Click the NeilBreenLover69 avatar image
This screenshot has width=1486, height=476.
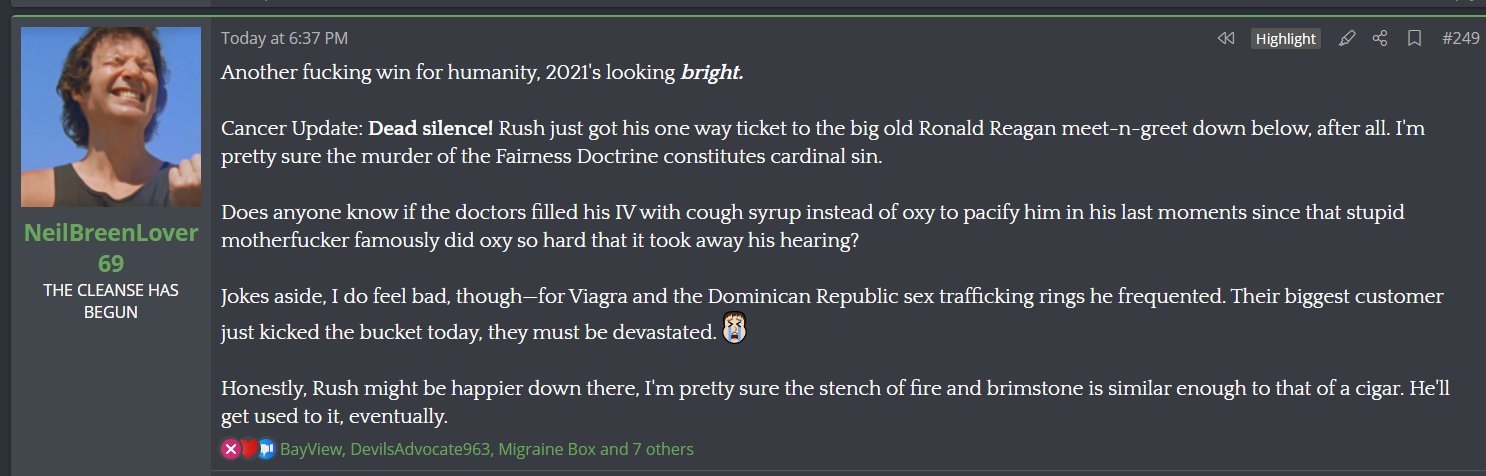(111, 117)
